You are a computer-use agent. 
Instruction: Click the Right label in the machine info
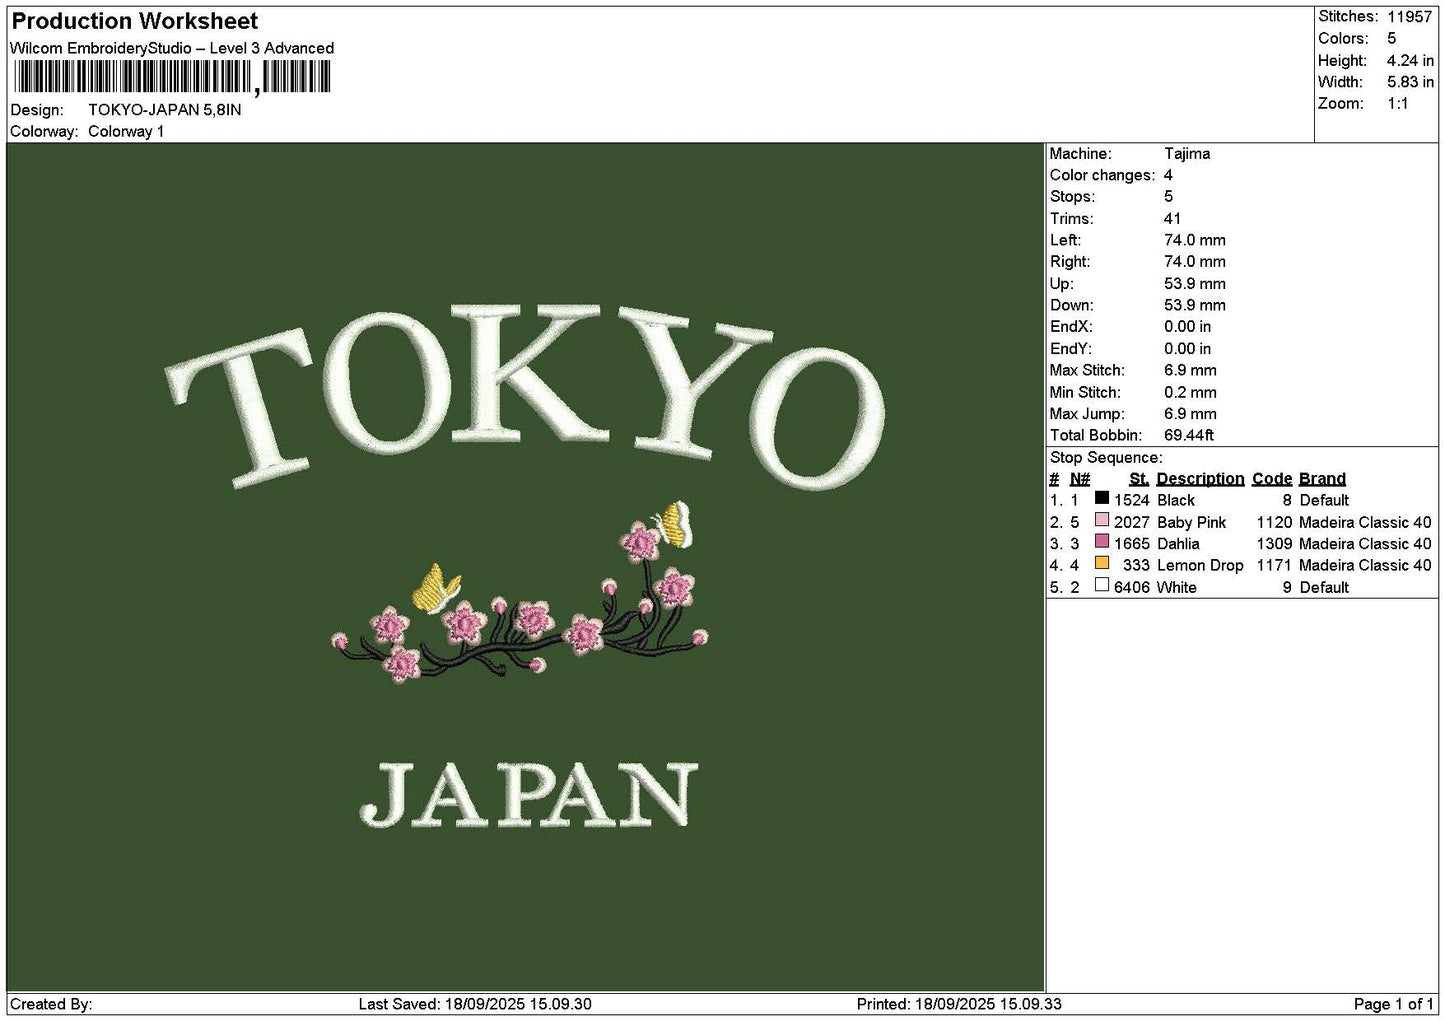tap(1069, 262)
